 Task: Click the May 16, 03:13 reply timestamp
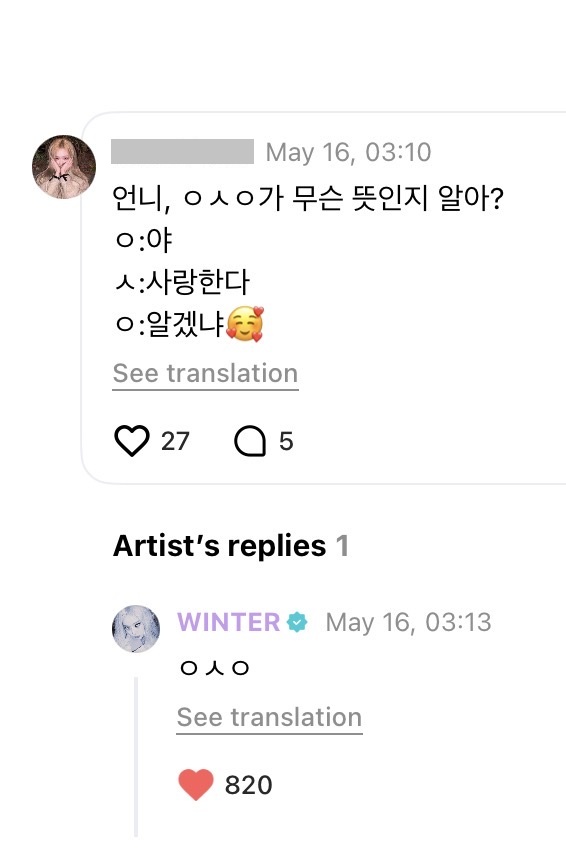(408, 622)
